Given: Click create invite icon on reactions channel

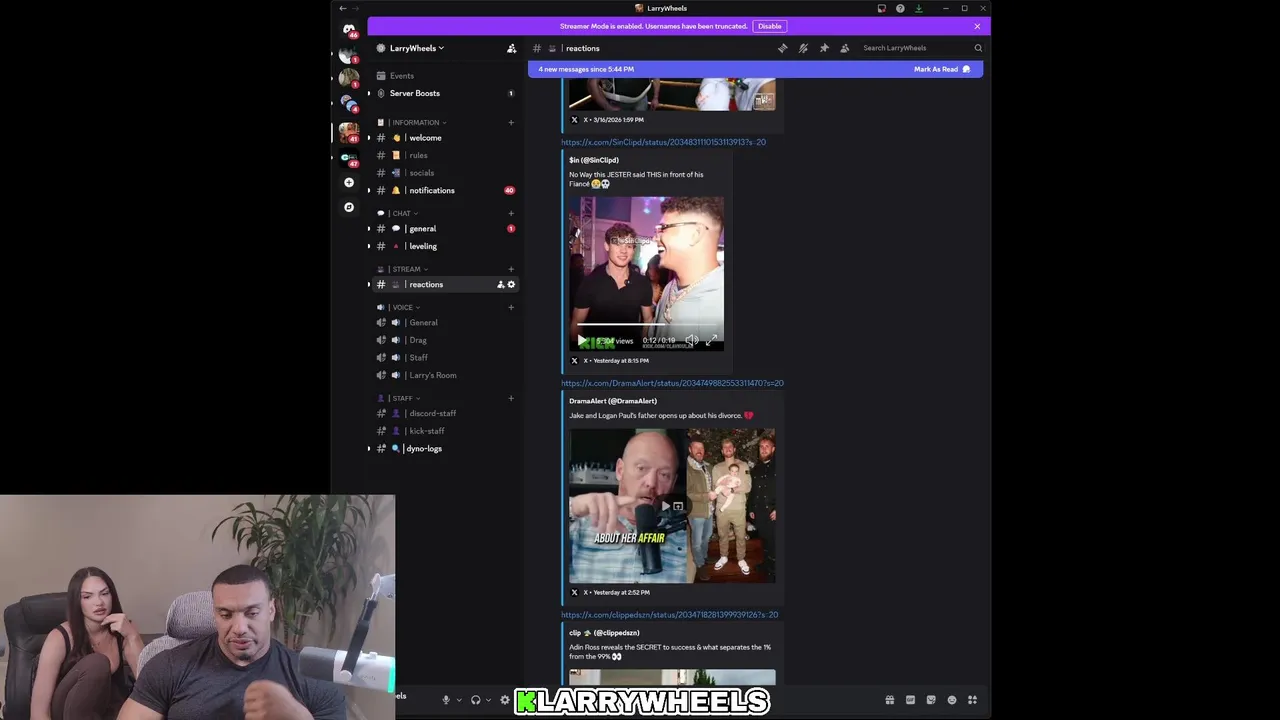Looking at the screenshot, I should [x=501, y=284].
